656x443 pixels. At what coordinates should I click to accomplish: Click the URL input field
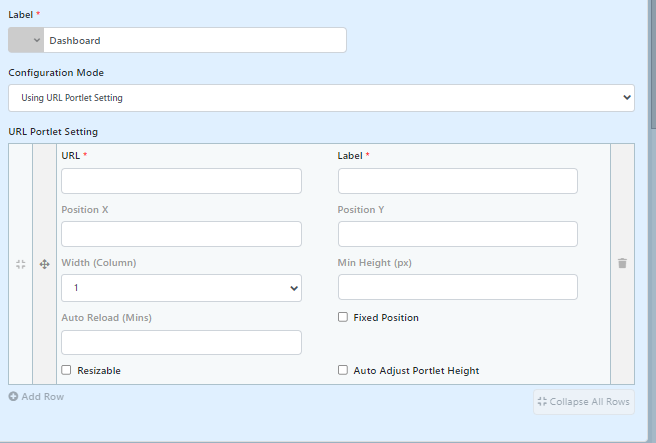181,181
